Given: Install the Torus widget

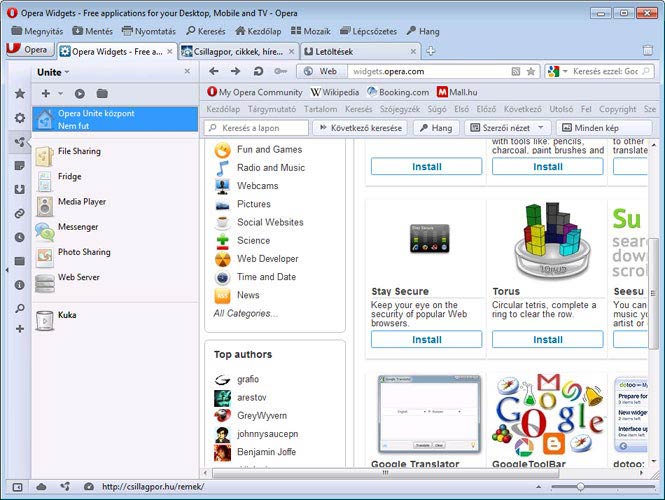Looking at the screenshot, I should click(x=548, y=340).
